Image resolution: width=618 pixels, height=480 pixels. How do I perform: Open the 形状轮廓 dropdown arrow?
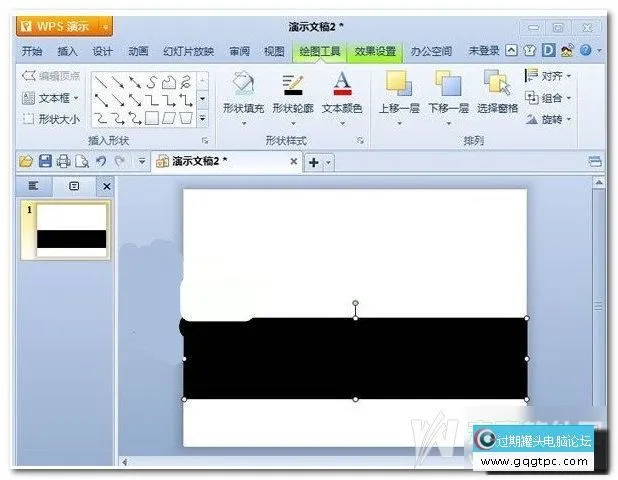[293, 124]
